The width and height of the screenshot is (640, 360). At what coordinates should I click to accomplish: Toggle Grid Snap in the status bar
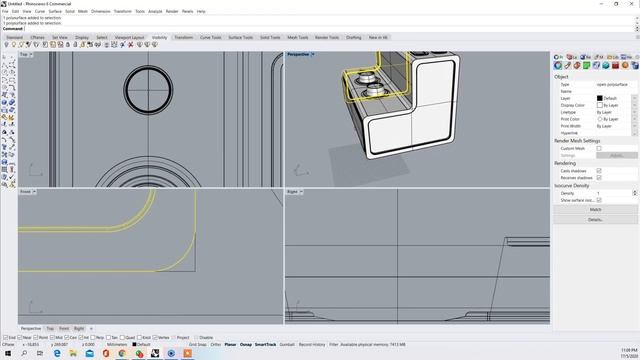pyautogui.click(x=198, y=345)
